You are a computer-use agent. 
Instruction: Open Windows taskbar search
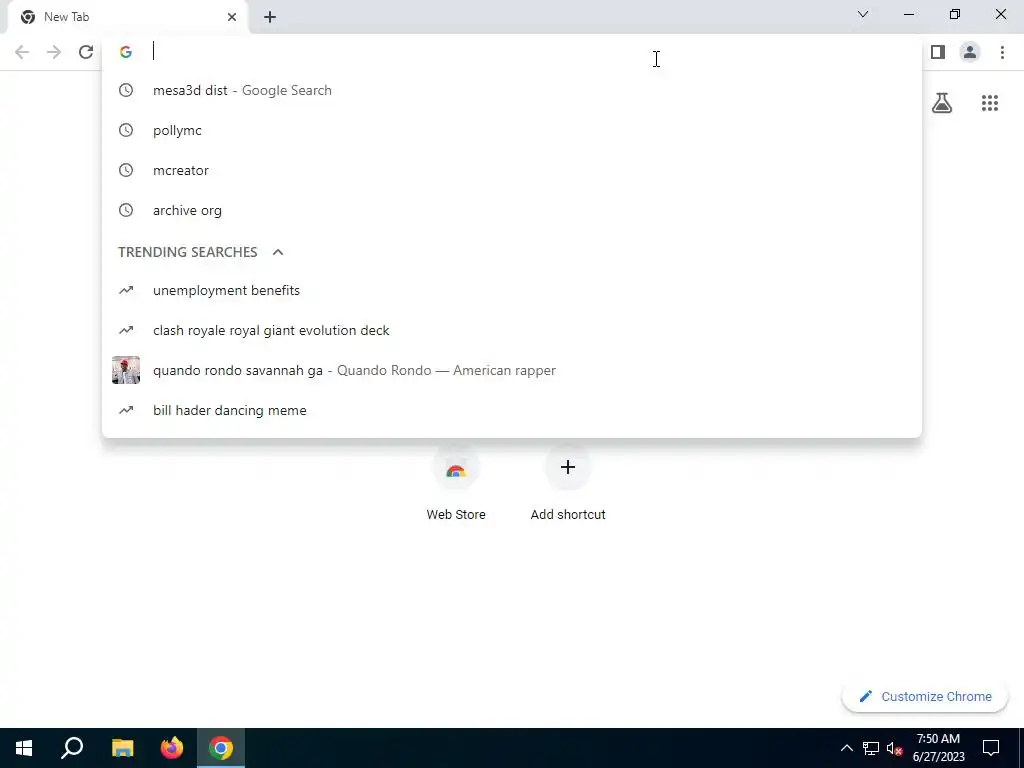[x=72, y=748]
